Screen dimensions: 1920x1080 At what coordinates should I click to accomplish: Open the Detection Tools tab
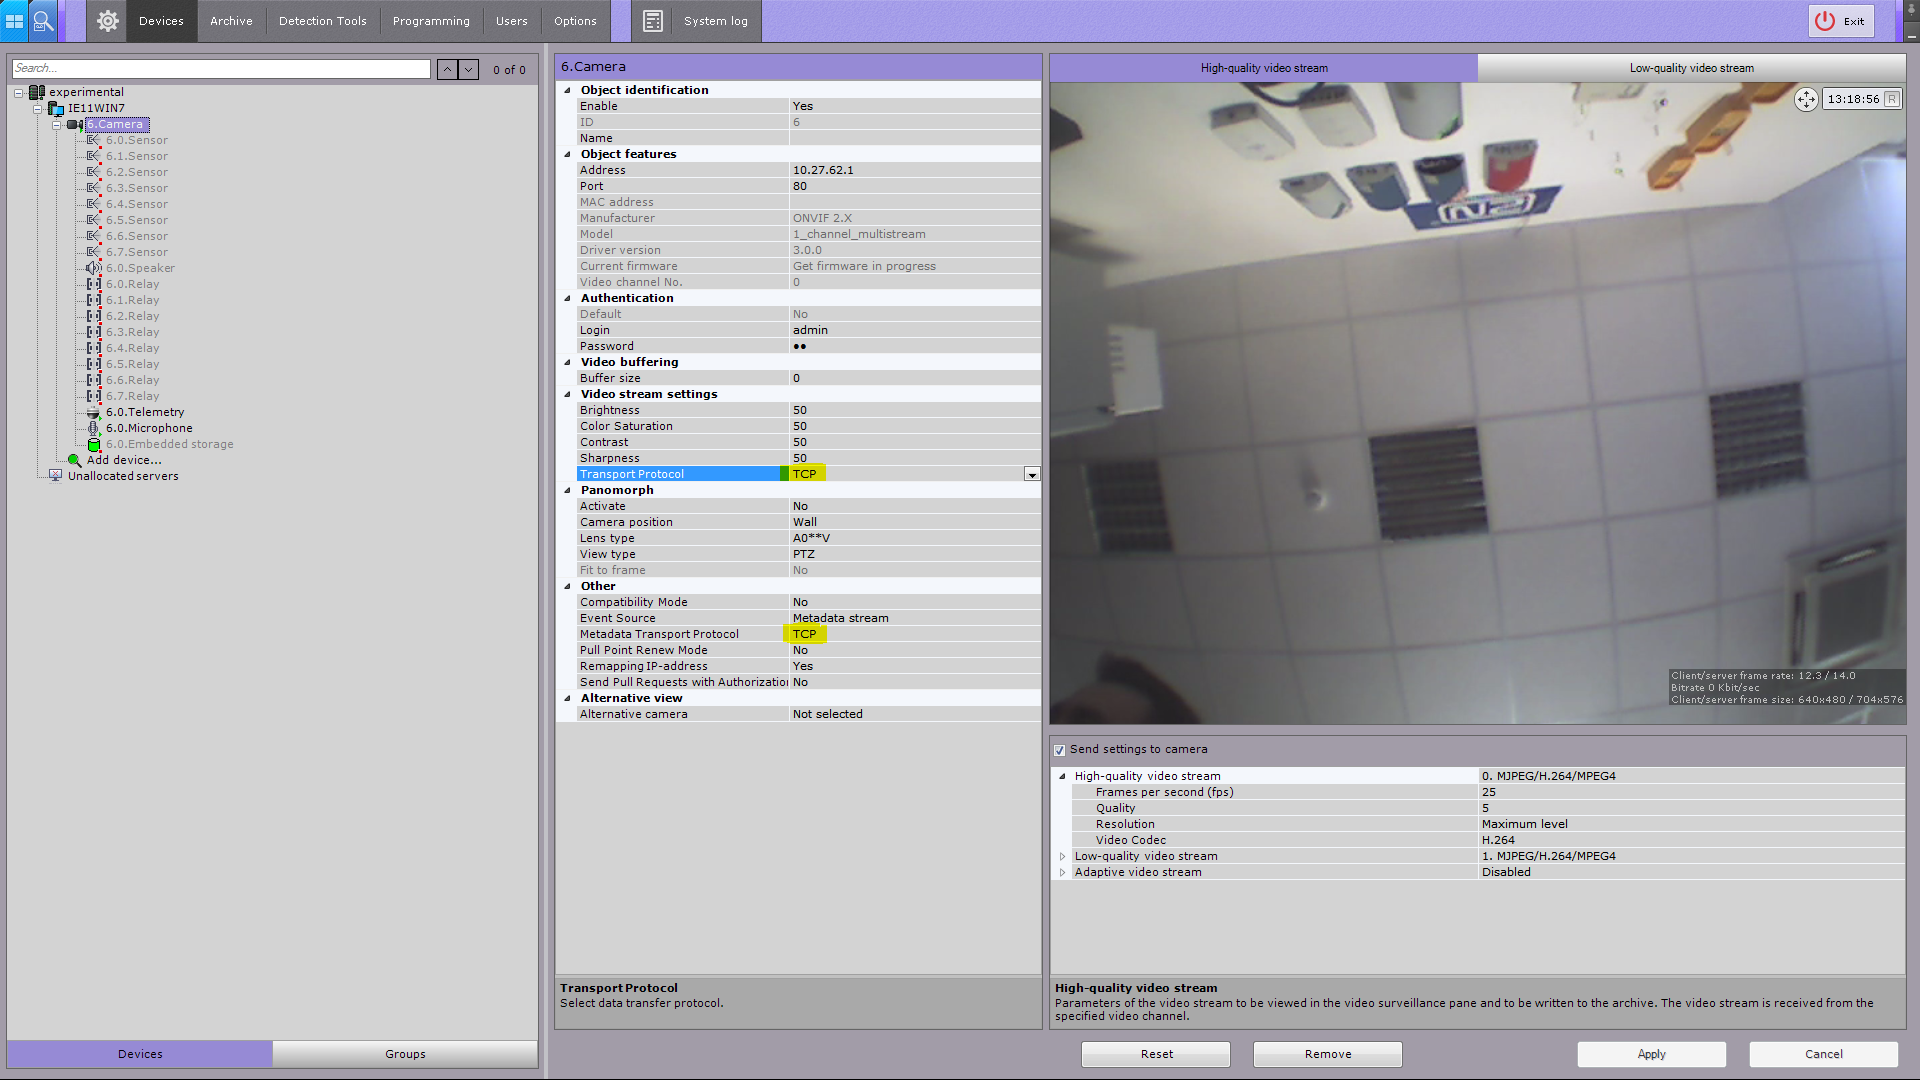(x=322, y=21)
